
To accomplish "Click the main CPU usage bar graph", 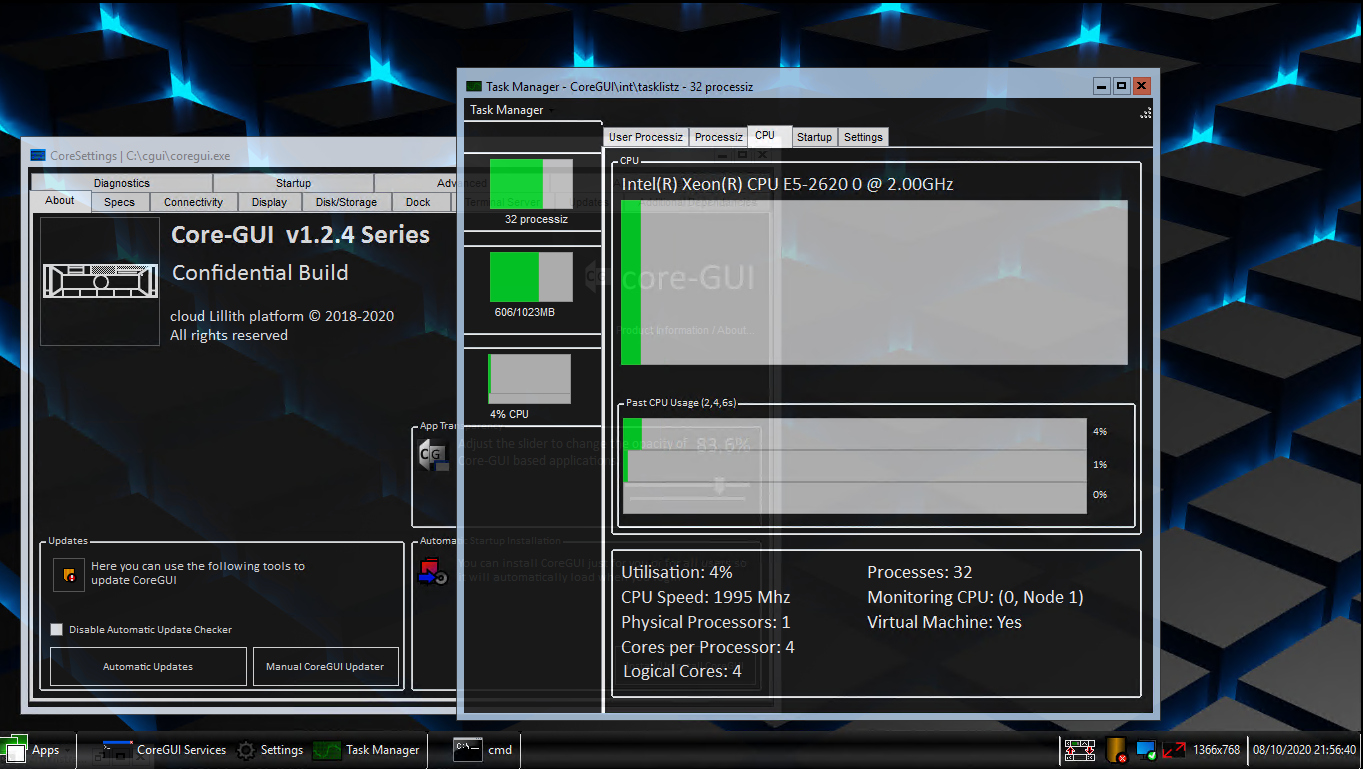I will point(874,283).
